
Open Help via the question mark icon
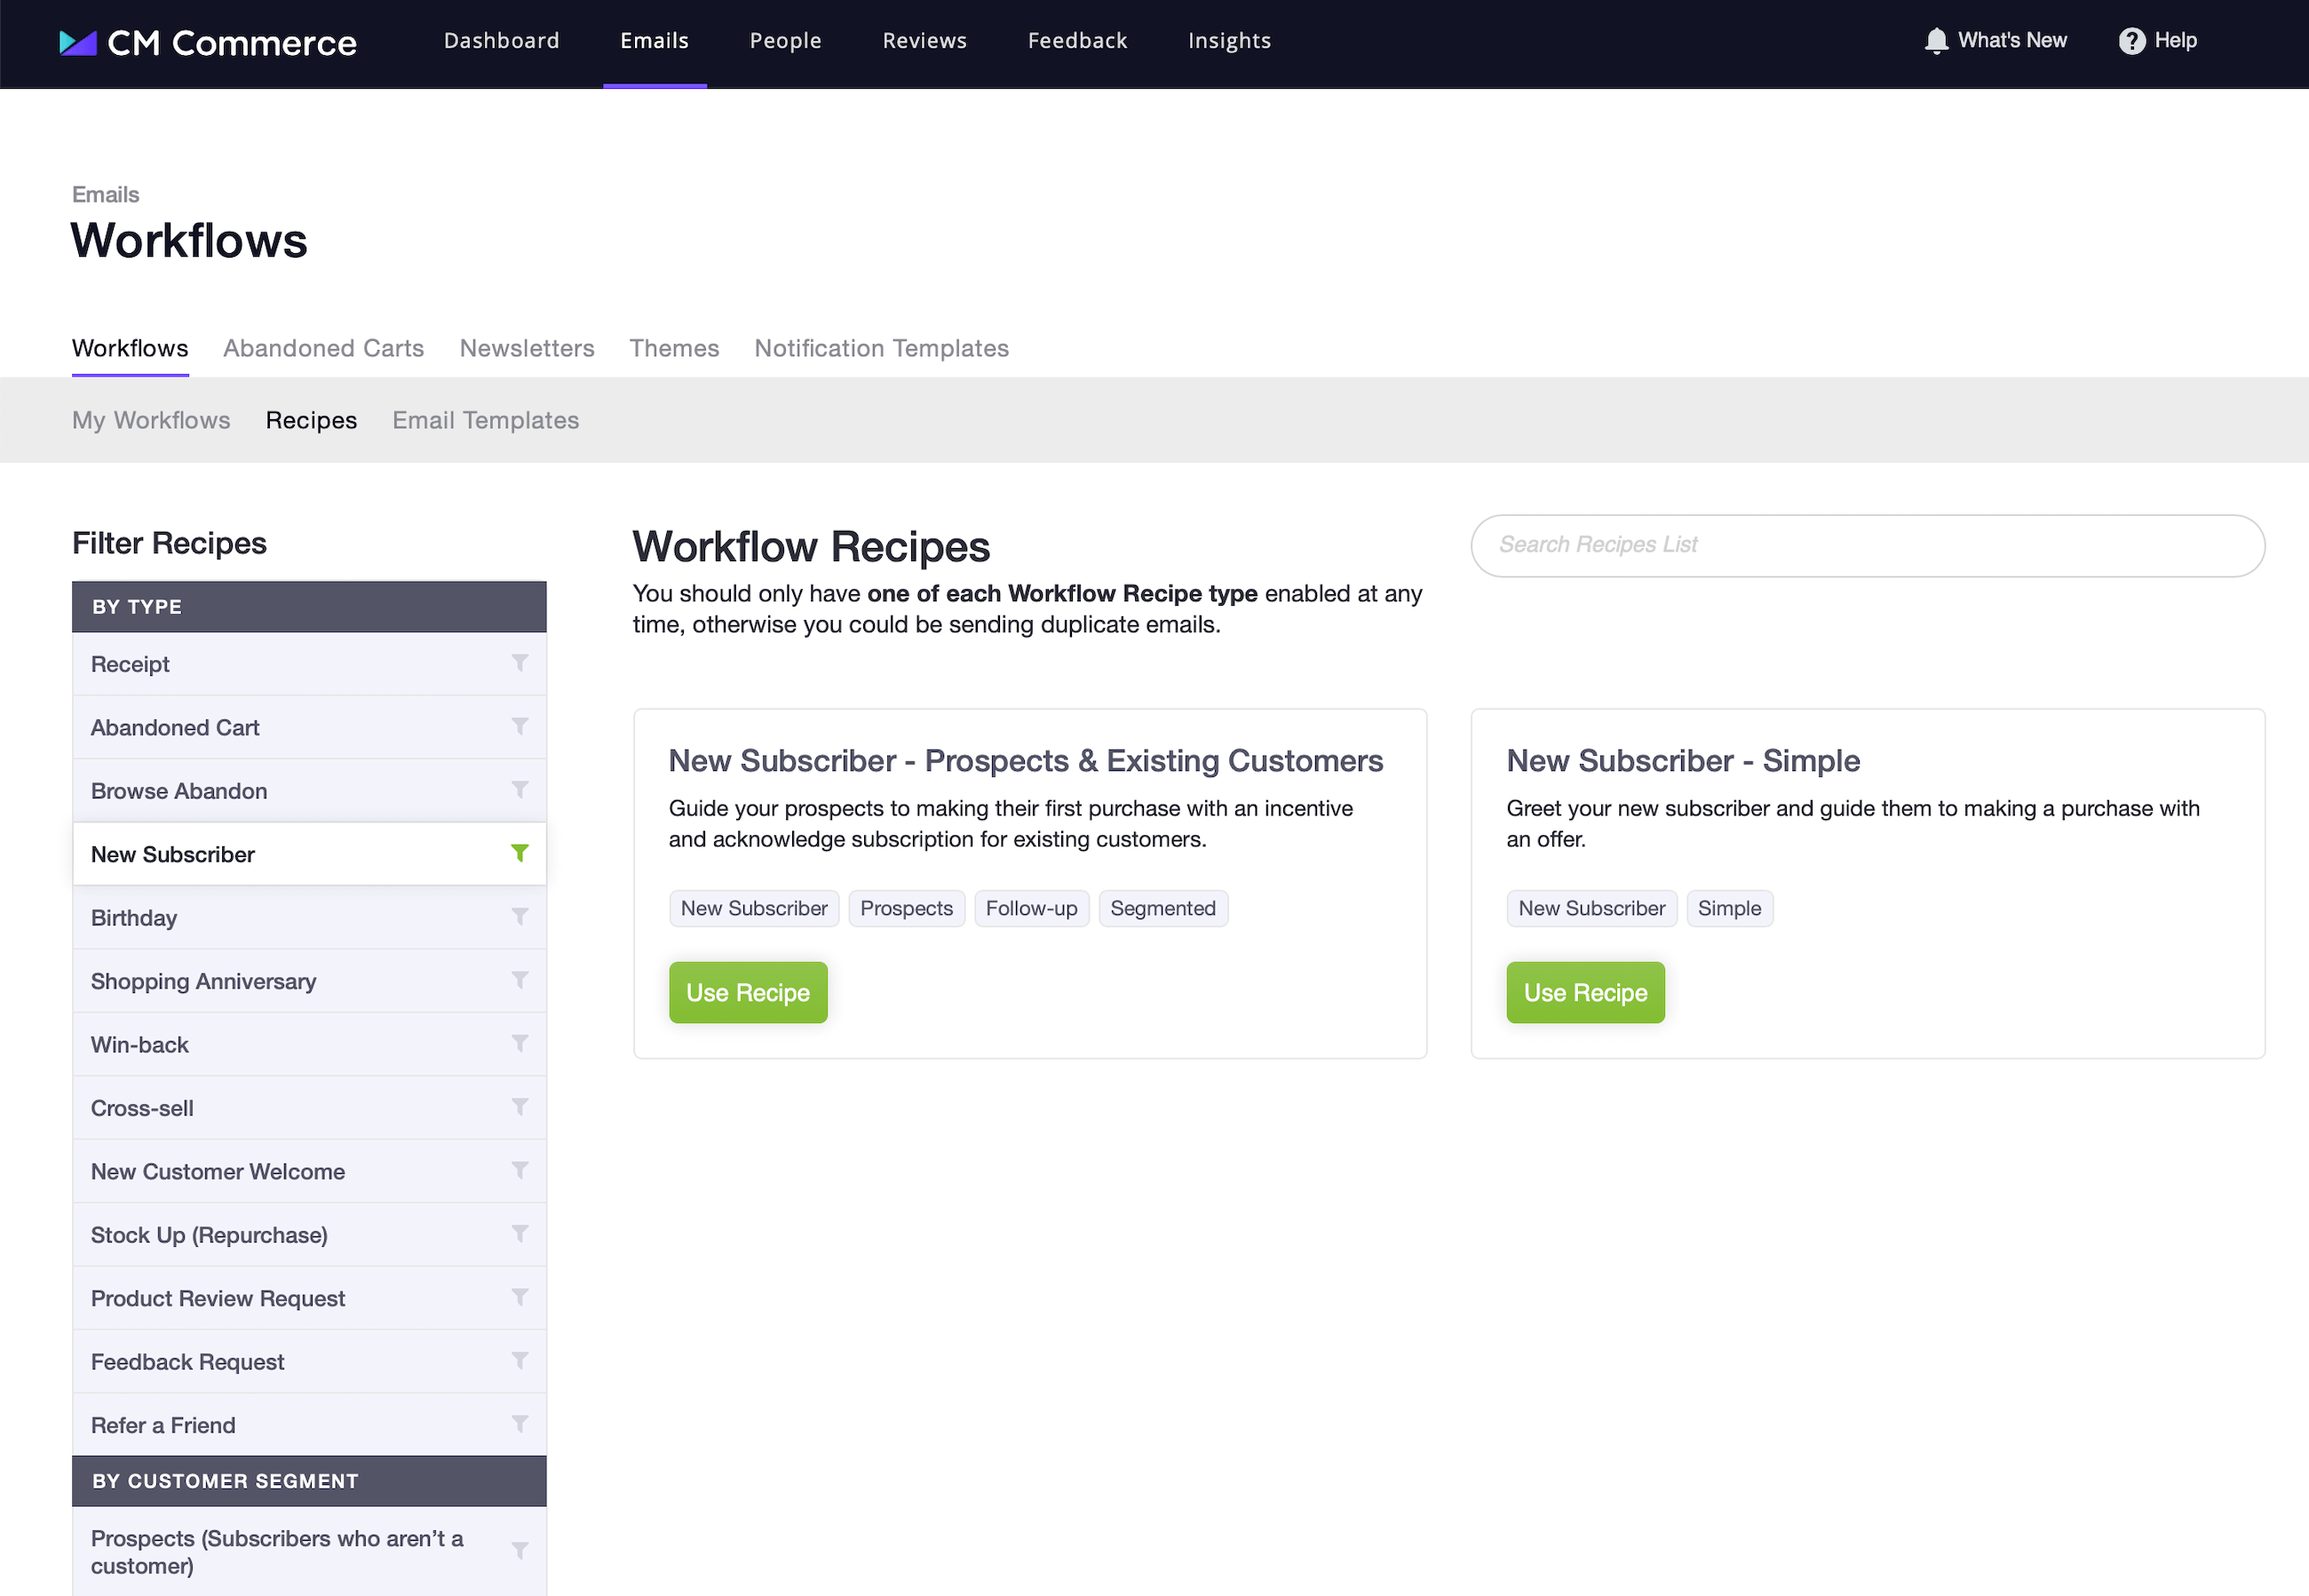click(2131, 40)
